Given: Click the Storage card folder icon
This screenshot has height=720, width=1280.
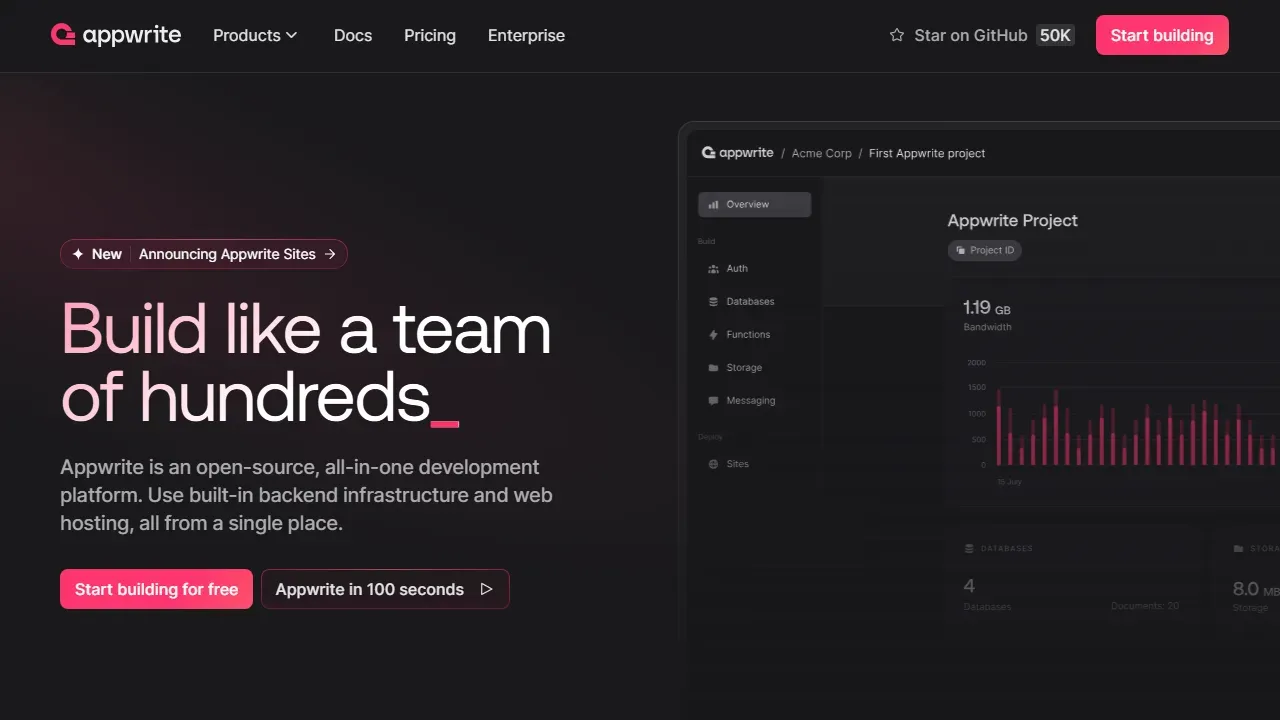Looking at the screenshot, I should pyautogui.click(x=1239, y=549).
